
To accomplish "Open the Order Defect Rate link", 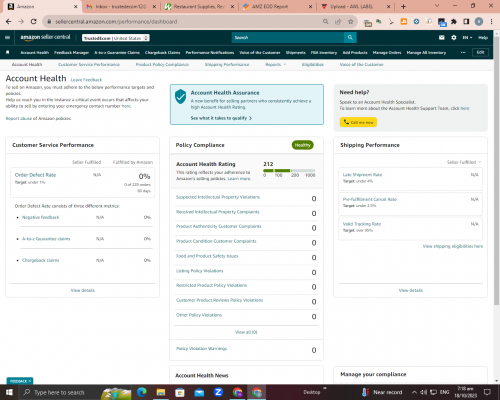I will pyautogui.click(x=35, y=175).
